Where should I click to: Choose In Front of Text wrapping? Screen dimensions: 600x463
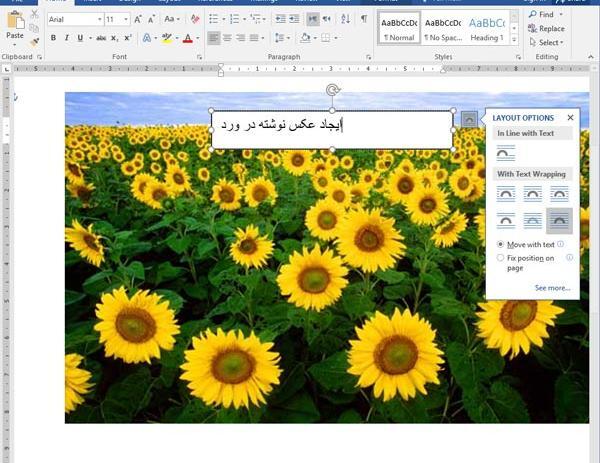(x=559, y=221)
